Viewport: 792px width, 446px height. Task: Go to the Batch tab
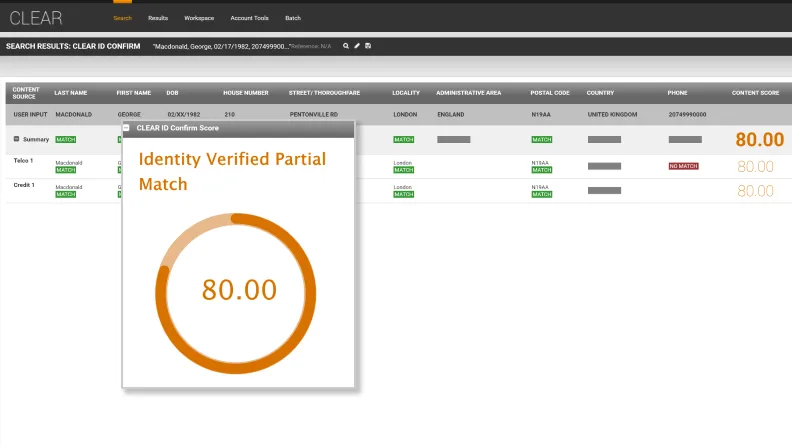(x=292, y=18)
